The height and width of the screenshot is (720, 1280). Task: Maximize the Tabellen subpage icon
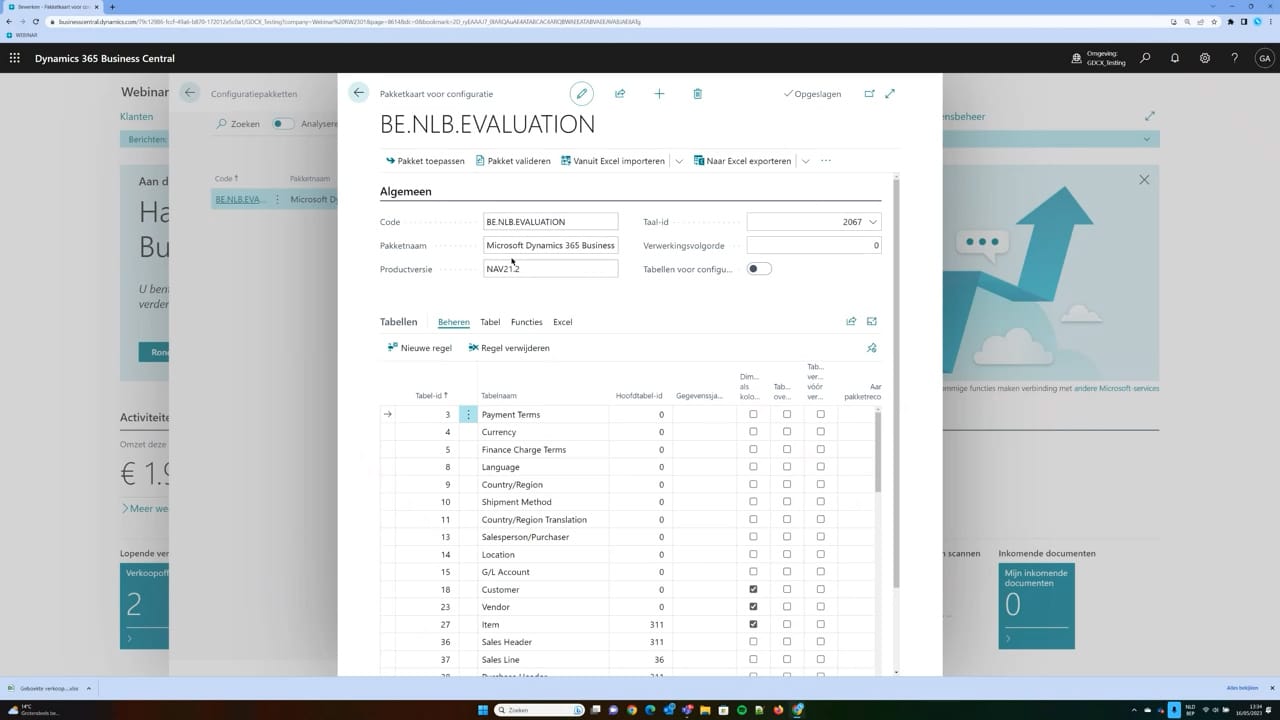[x=872, y=322]
